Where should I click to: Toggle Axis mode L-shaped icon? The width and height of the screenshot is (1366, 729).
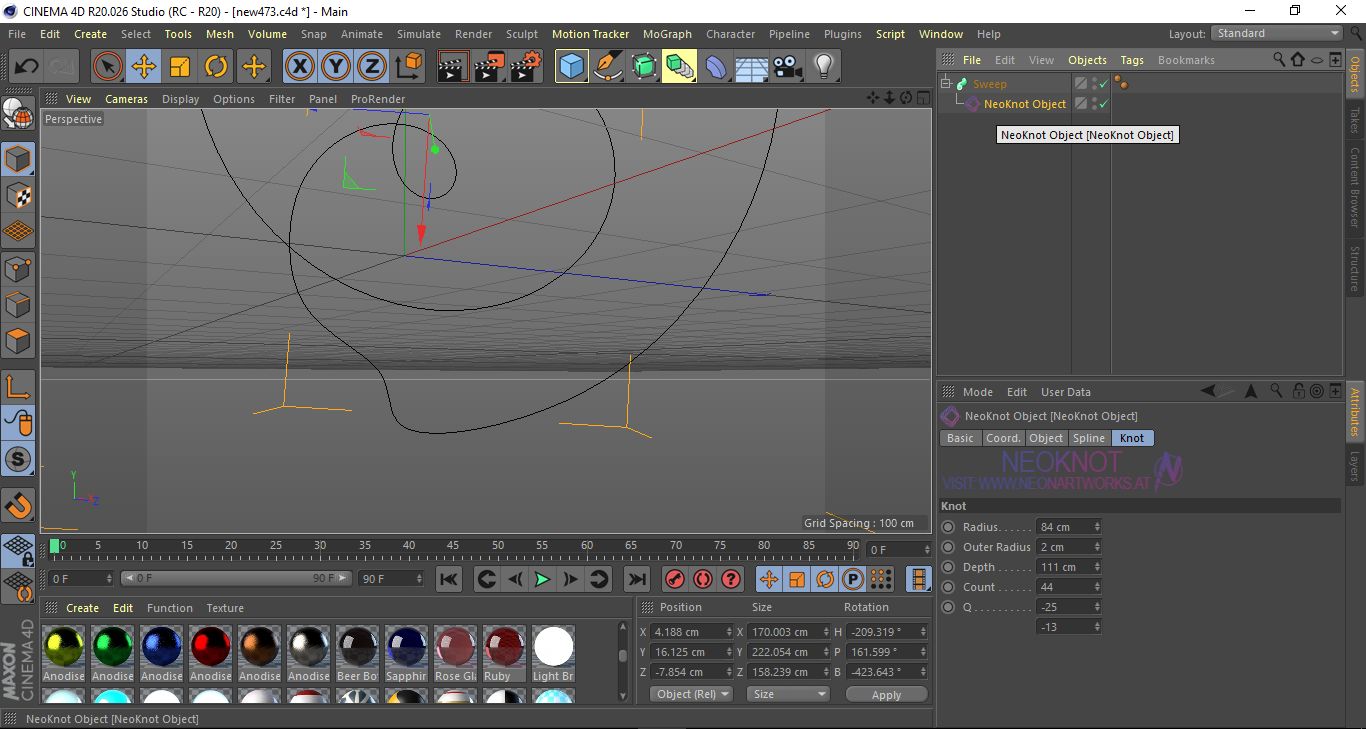pyautogui.click(x=18, y=387)
